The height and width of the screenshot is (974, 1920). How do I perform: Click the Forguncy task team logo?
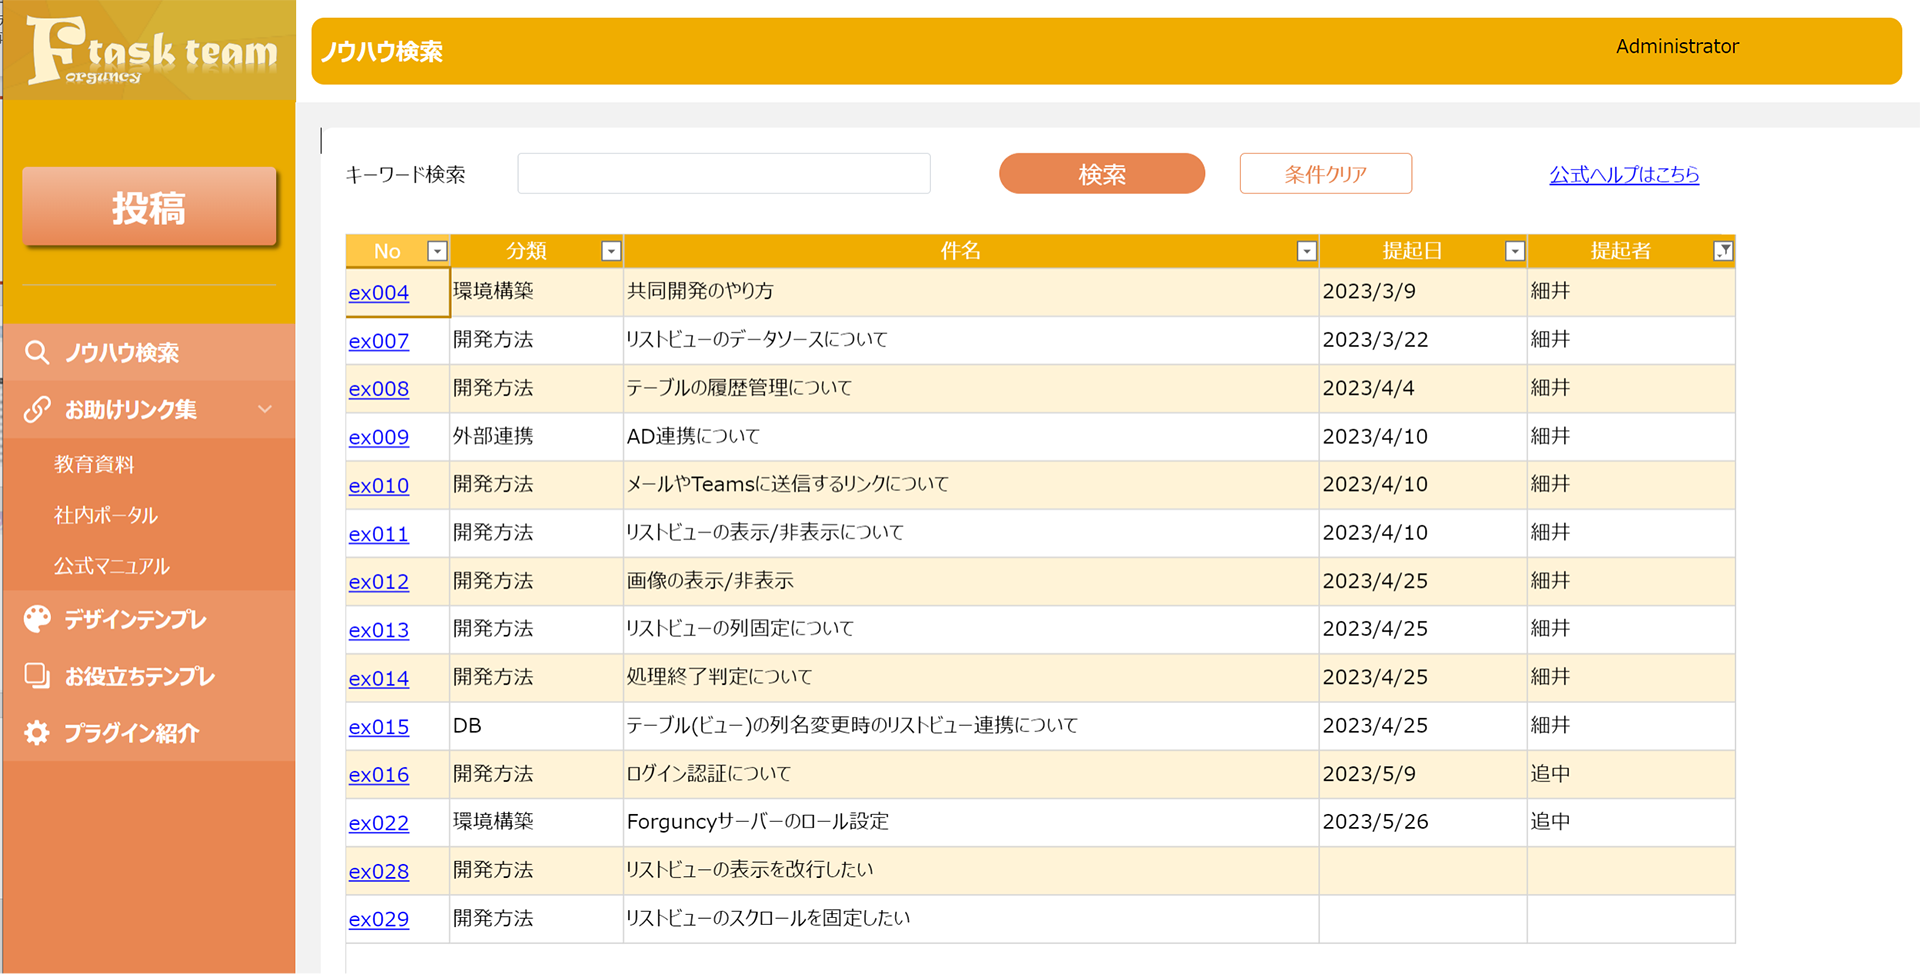[148, 50]
